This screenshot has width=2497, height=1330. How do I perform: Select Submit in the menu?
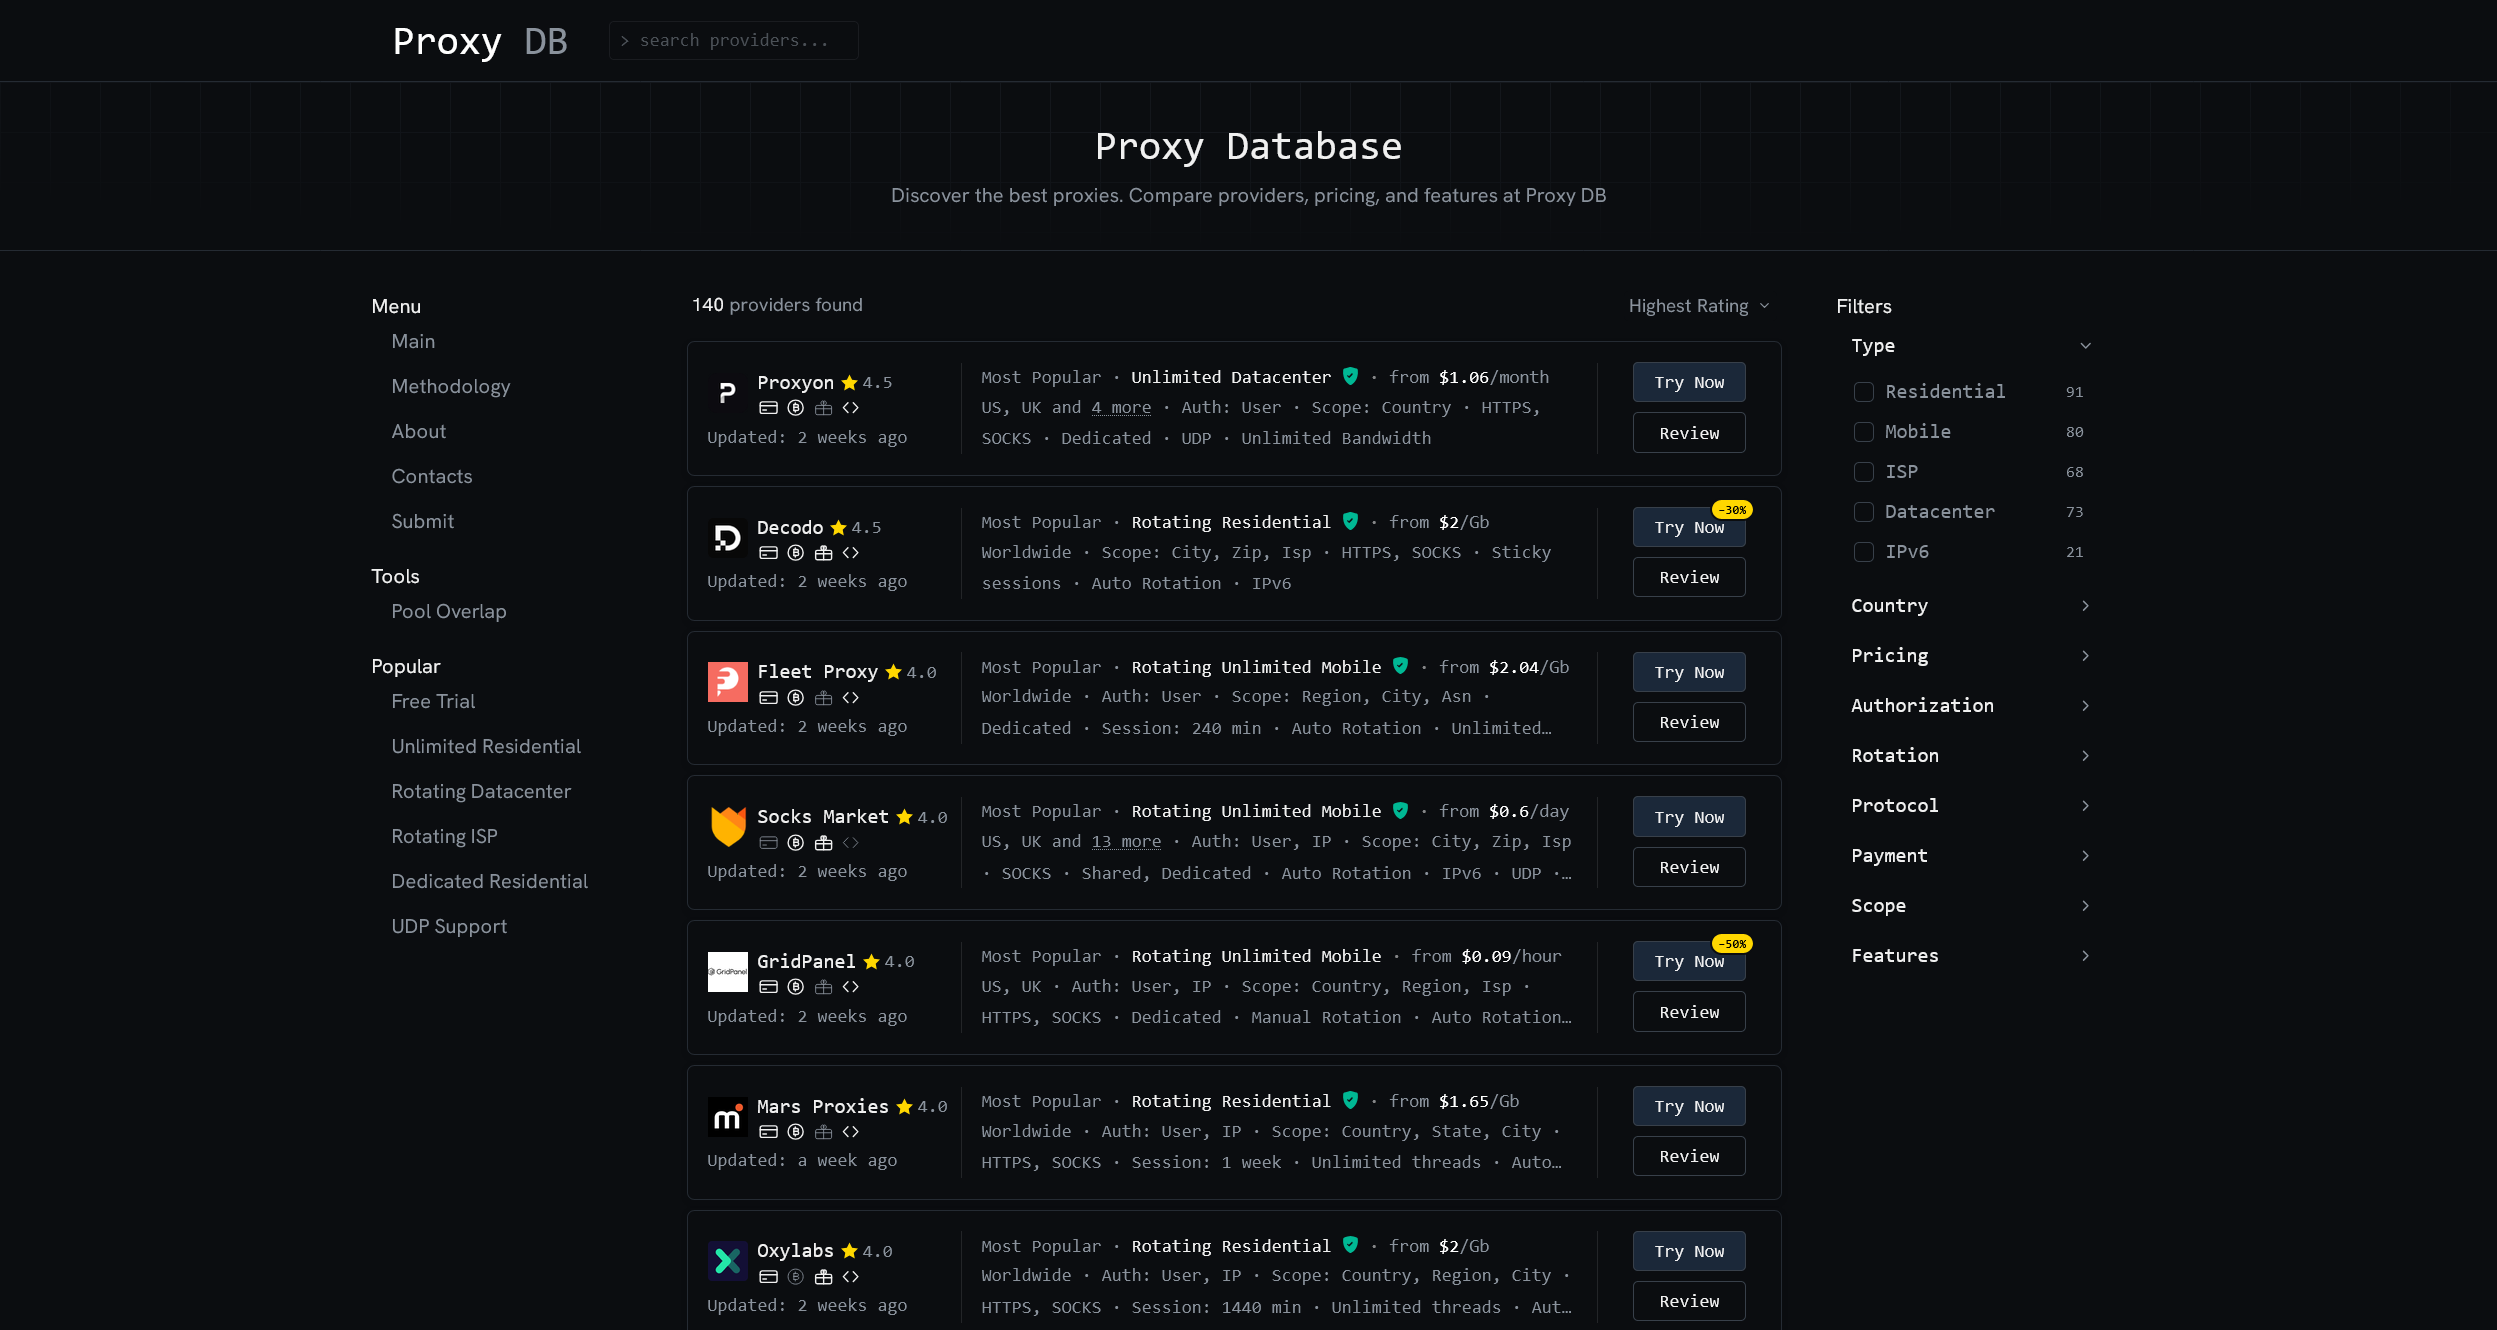[423, 522]
